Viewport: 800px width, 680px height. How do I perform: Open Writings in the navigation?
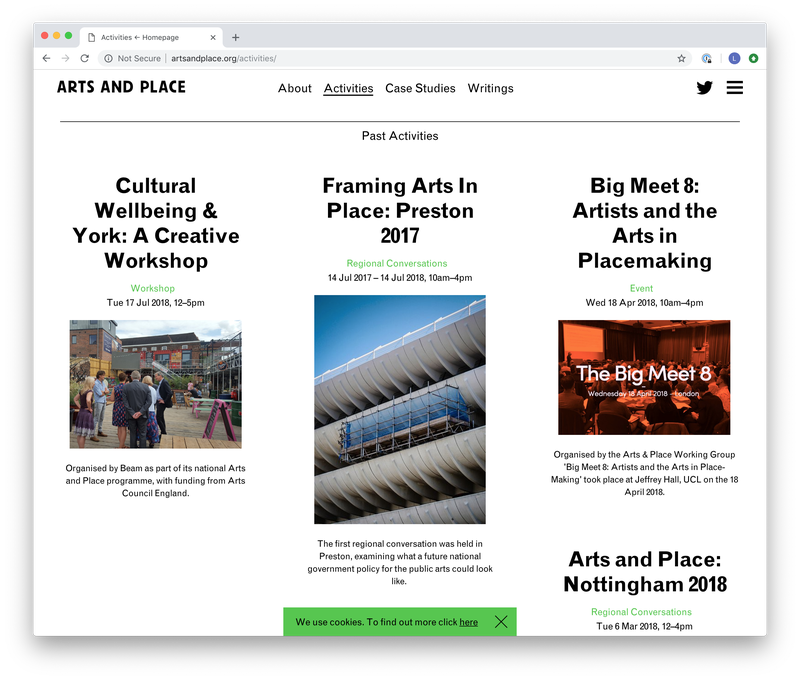click(490, 88)
